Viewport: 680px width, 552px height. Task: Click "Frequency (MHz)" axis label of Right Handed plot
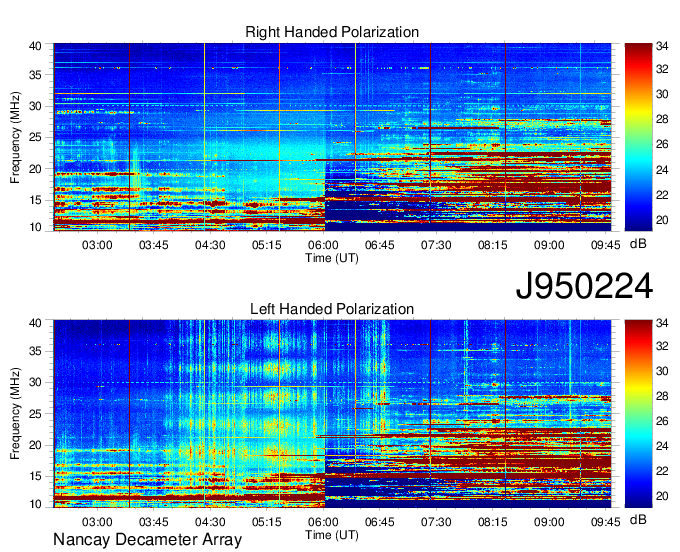pyautogui.click(x=15, y=137)
